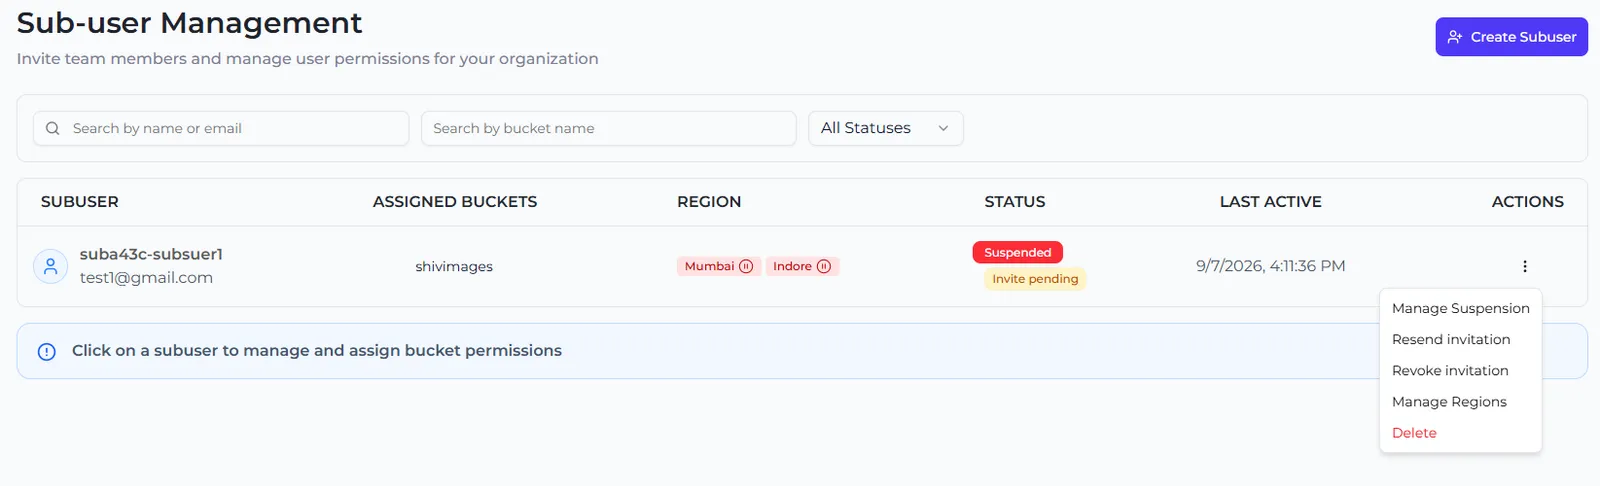1600x486 pixels.
Task: Click the pause icon on Mumbai tag
Action: [x=746, y=266]
